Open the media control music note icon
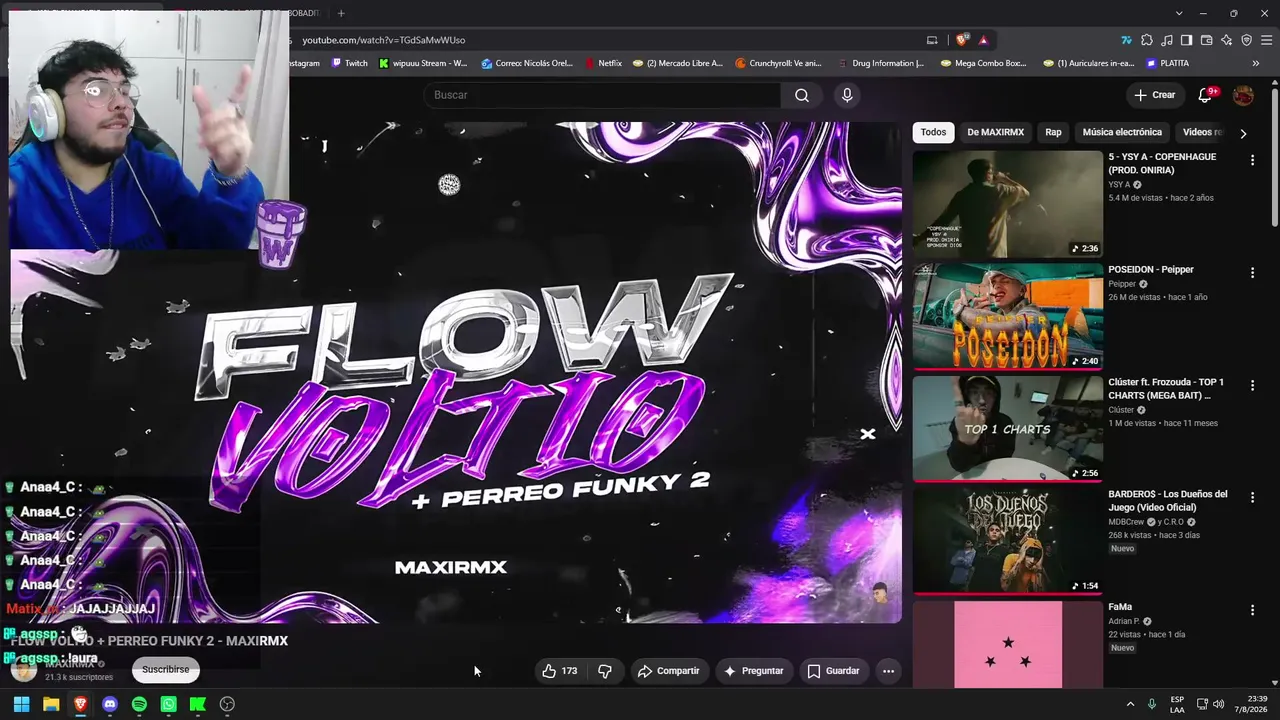1280x720 pixels. coord(1167,40)
